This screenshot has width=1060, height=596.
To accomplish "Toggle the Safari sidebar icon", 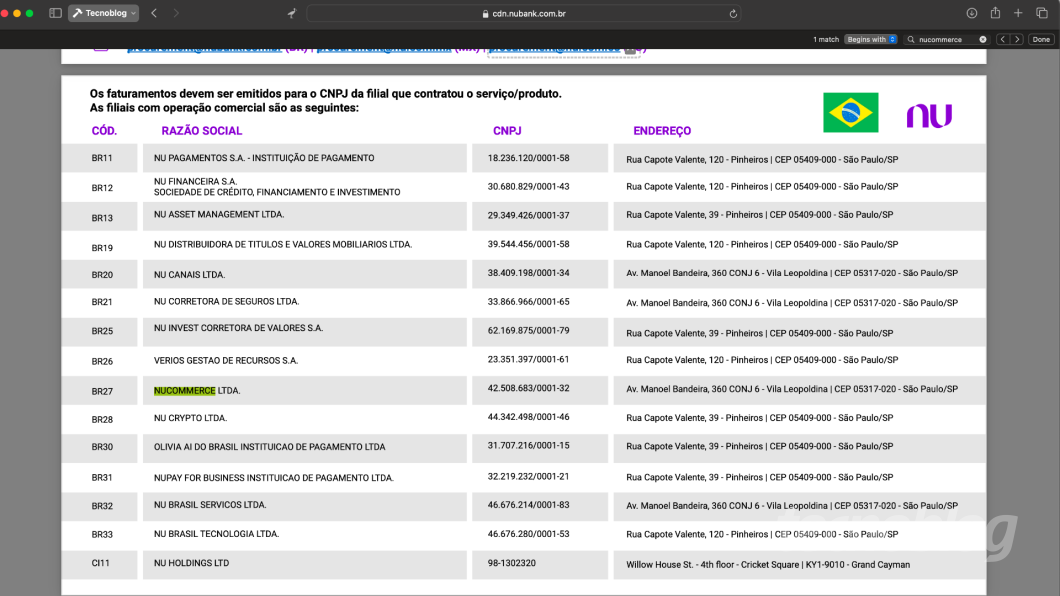I will tap(55, 13).
